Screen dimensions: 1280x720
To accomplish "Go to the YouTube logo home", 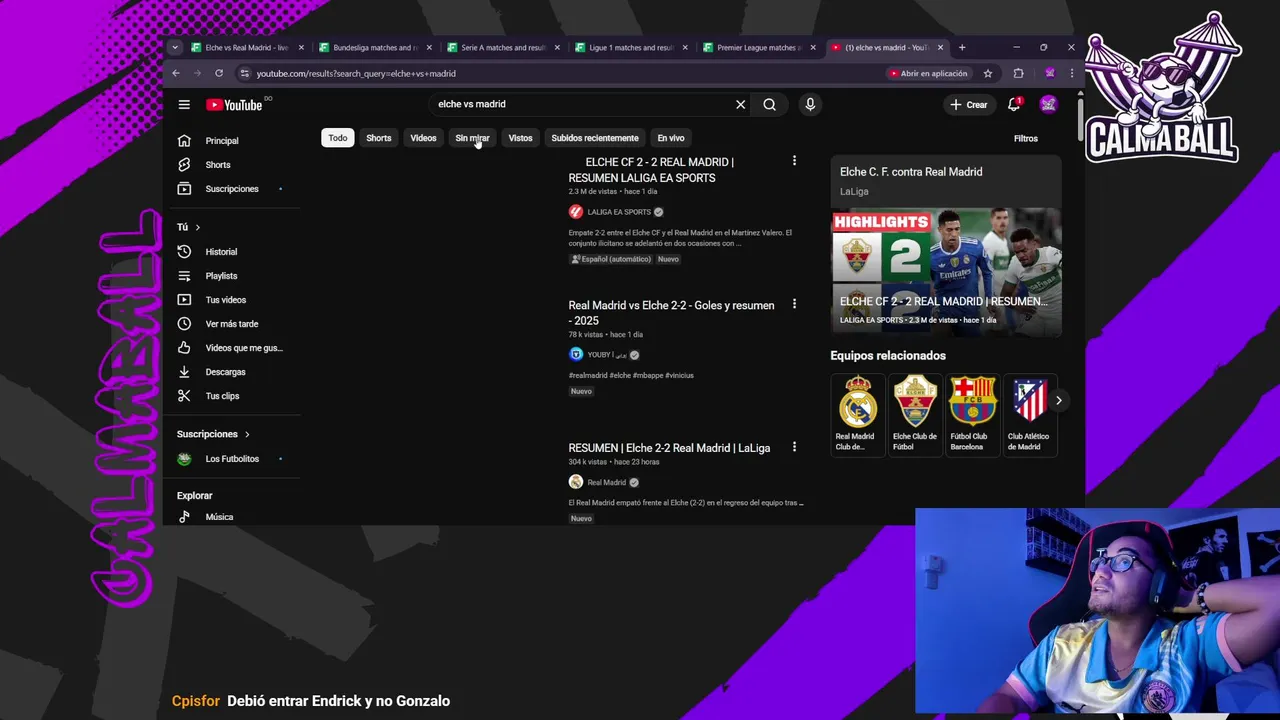I will [234, 105].
